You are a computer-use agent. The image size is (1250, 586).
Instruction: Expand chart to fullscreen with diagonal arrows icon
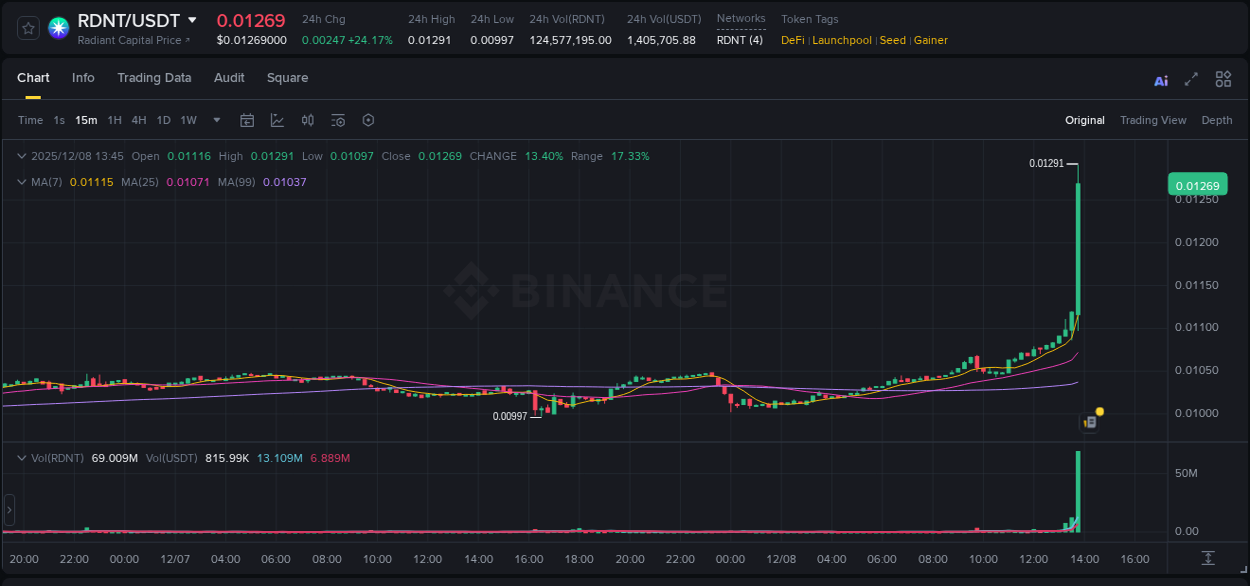pyautogui.click(x=1190, y=78)
